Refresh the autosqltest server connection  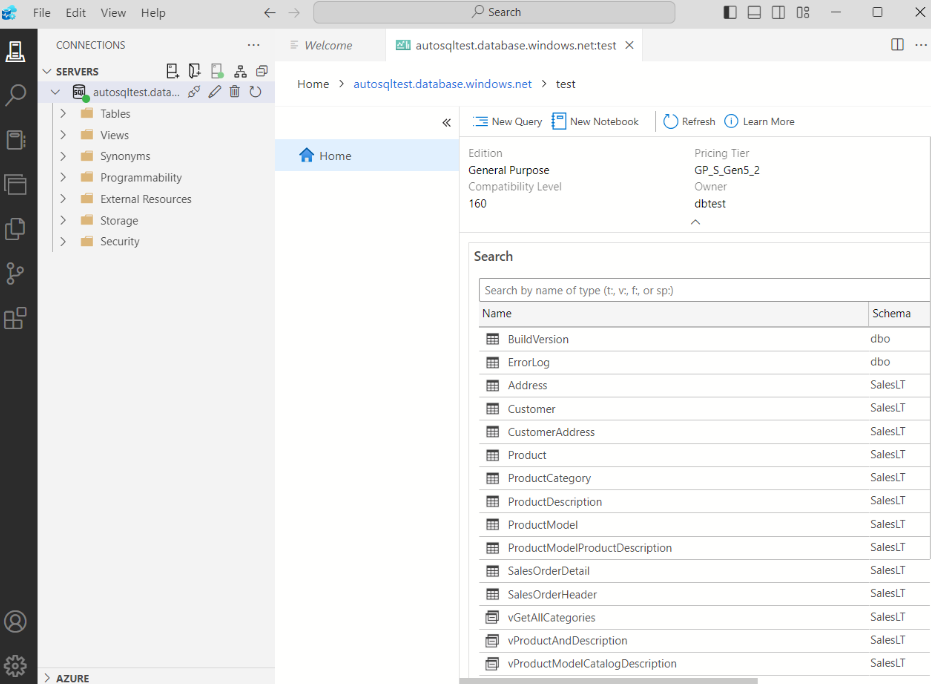[x=257, y=91]
